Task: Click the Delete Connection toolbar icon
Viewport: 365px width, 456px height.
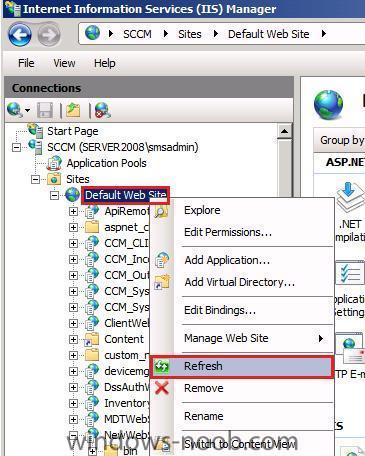Action: 102,110
